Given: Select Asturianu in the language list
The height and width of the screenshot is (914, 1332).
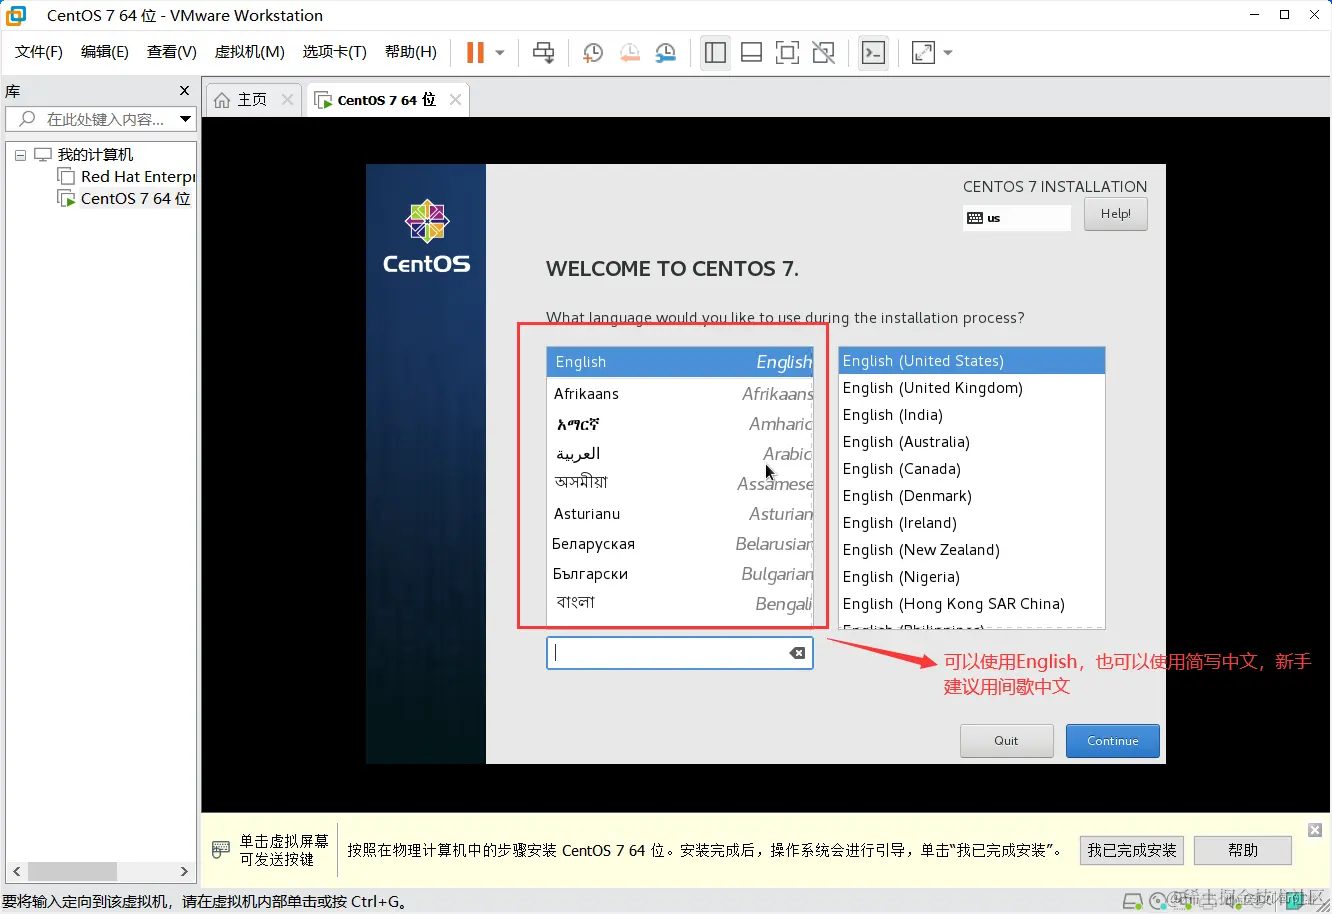Looking at the screenshot, I should click(680, 514).
